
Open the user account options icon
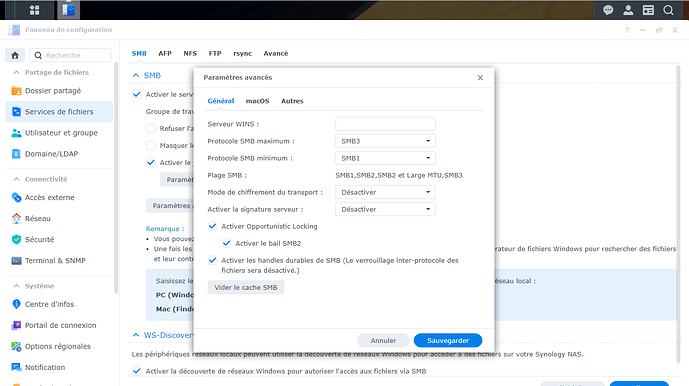tap(628, 10)
